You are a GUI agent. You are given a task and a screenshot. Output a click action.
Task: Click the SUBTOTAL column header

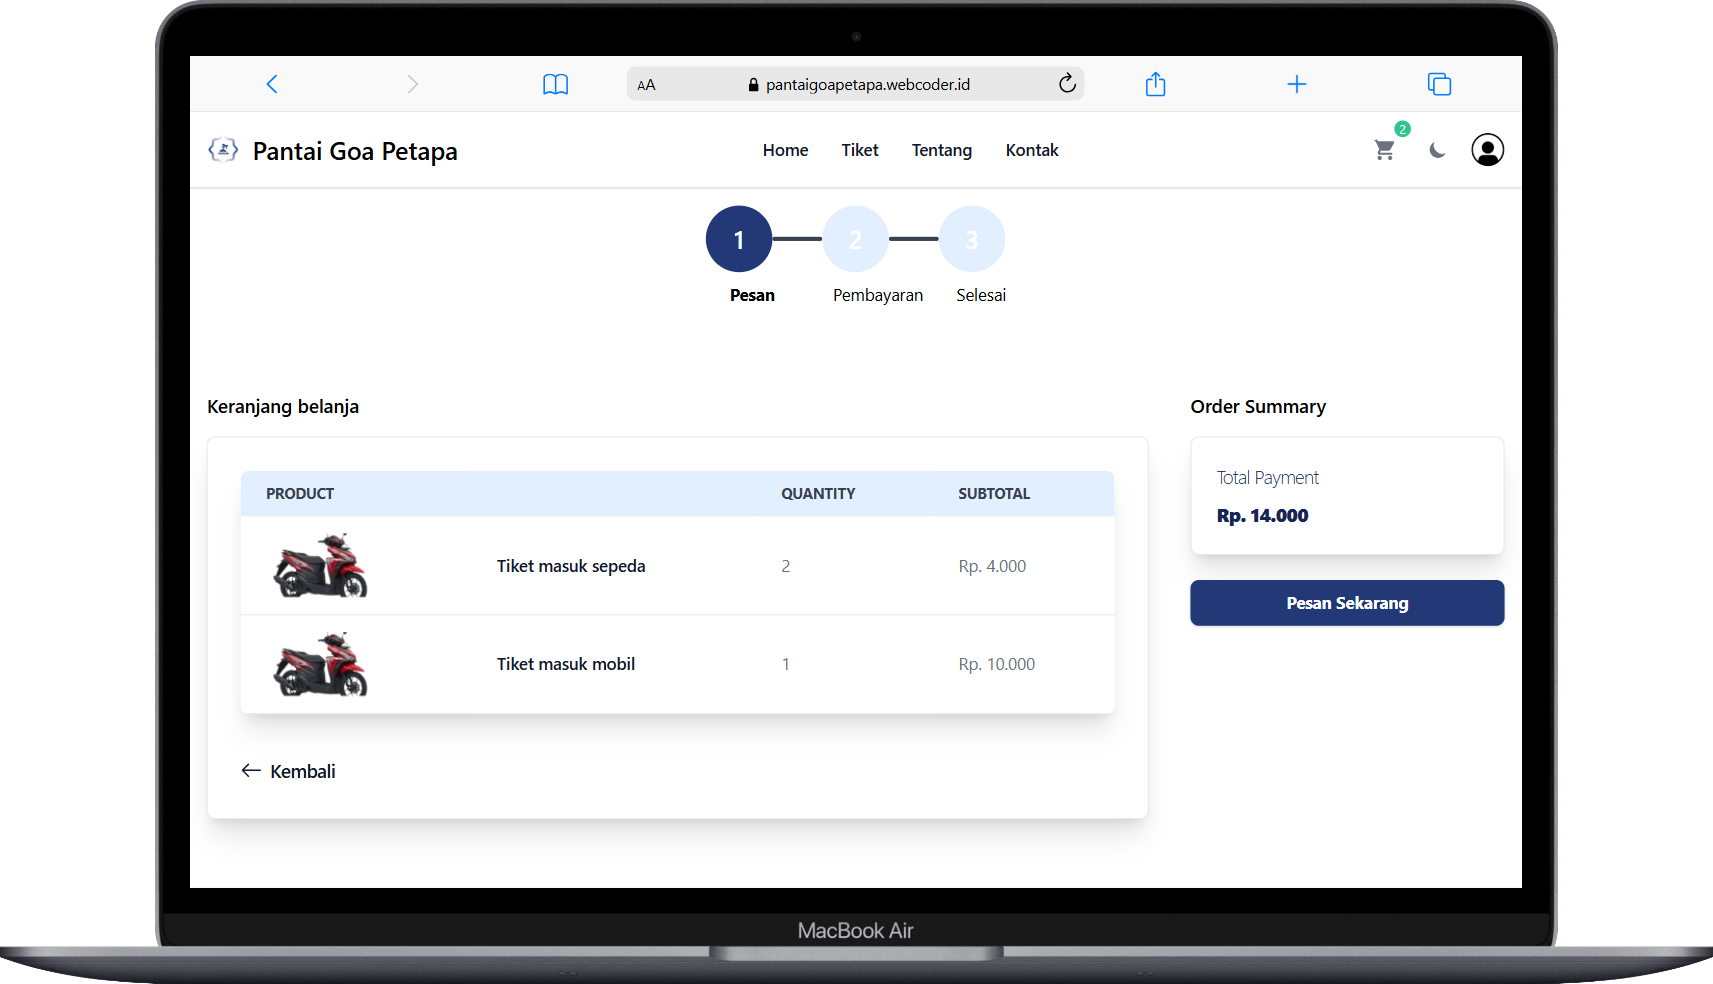pos(994,494)
